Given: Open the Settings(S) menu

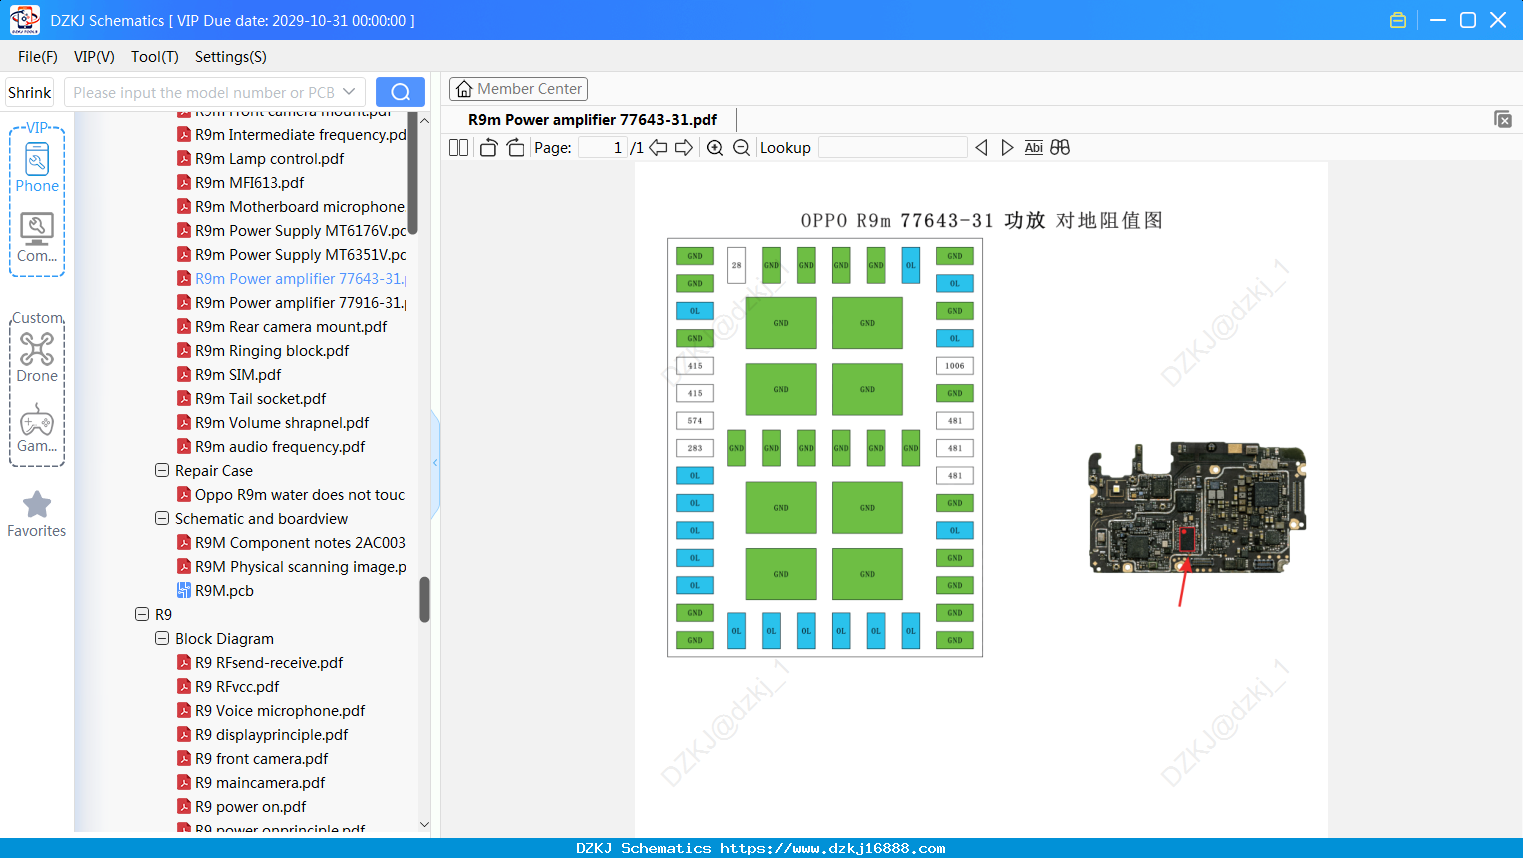Looking at the screenshot, I should pyautogui.click(x=231, y=57).
